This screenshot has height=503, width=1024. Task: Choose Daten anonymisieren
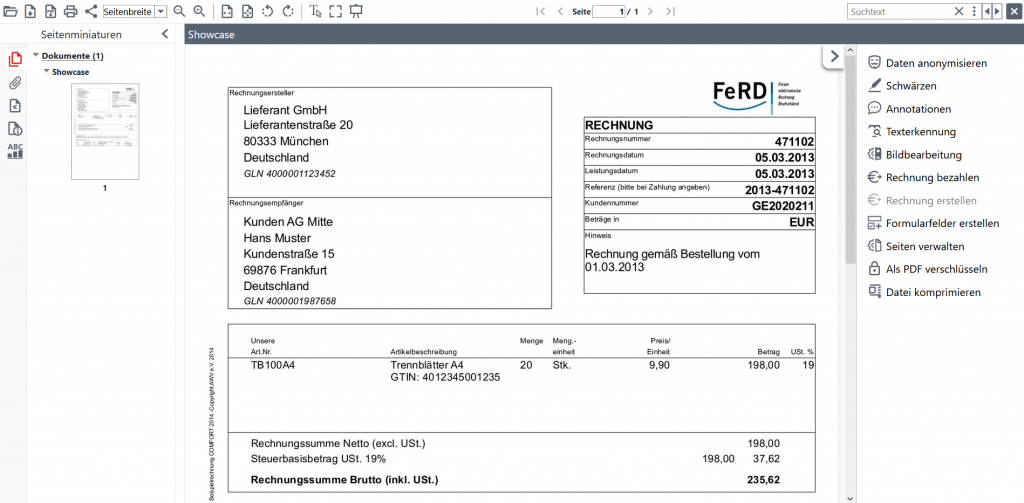(x=927, y=63)
